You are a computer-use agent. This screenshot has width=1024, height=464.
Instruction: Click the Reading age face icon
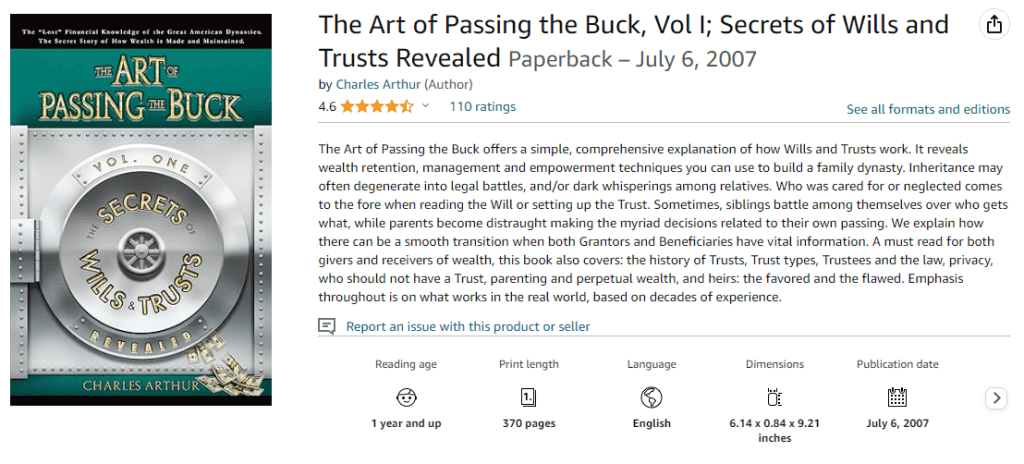coord(406,397)
